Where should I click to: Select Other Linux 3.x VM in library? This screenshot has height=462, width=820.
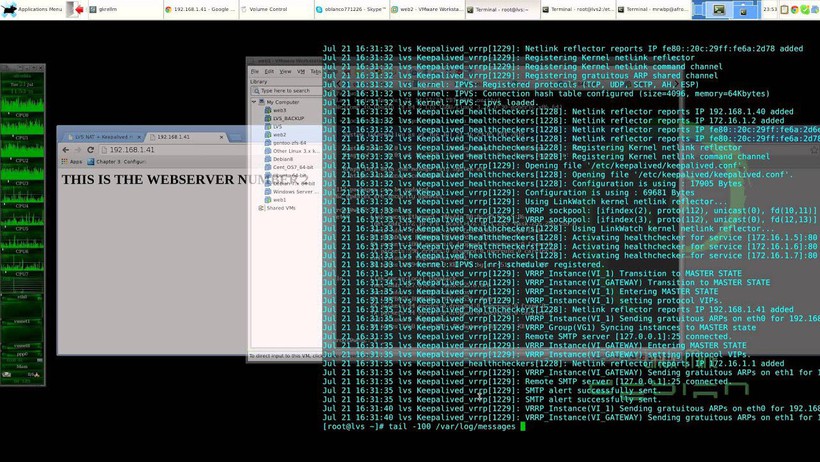(x=296, y=151)
